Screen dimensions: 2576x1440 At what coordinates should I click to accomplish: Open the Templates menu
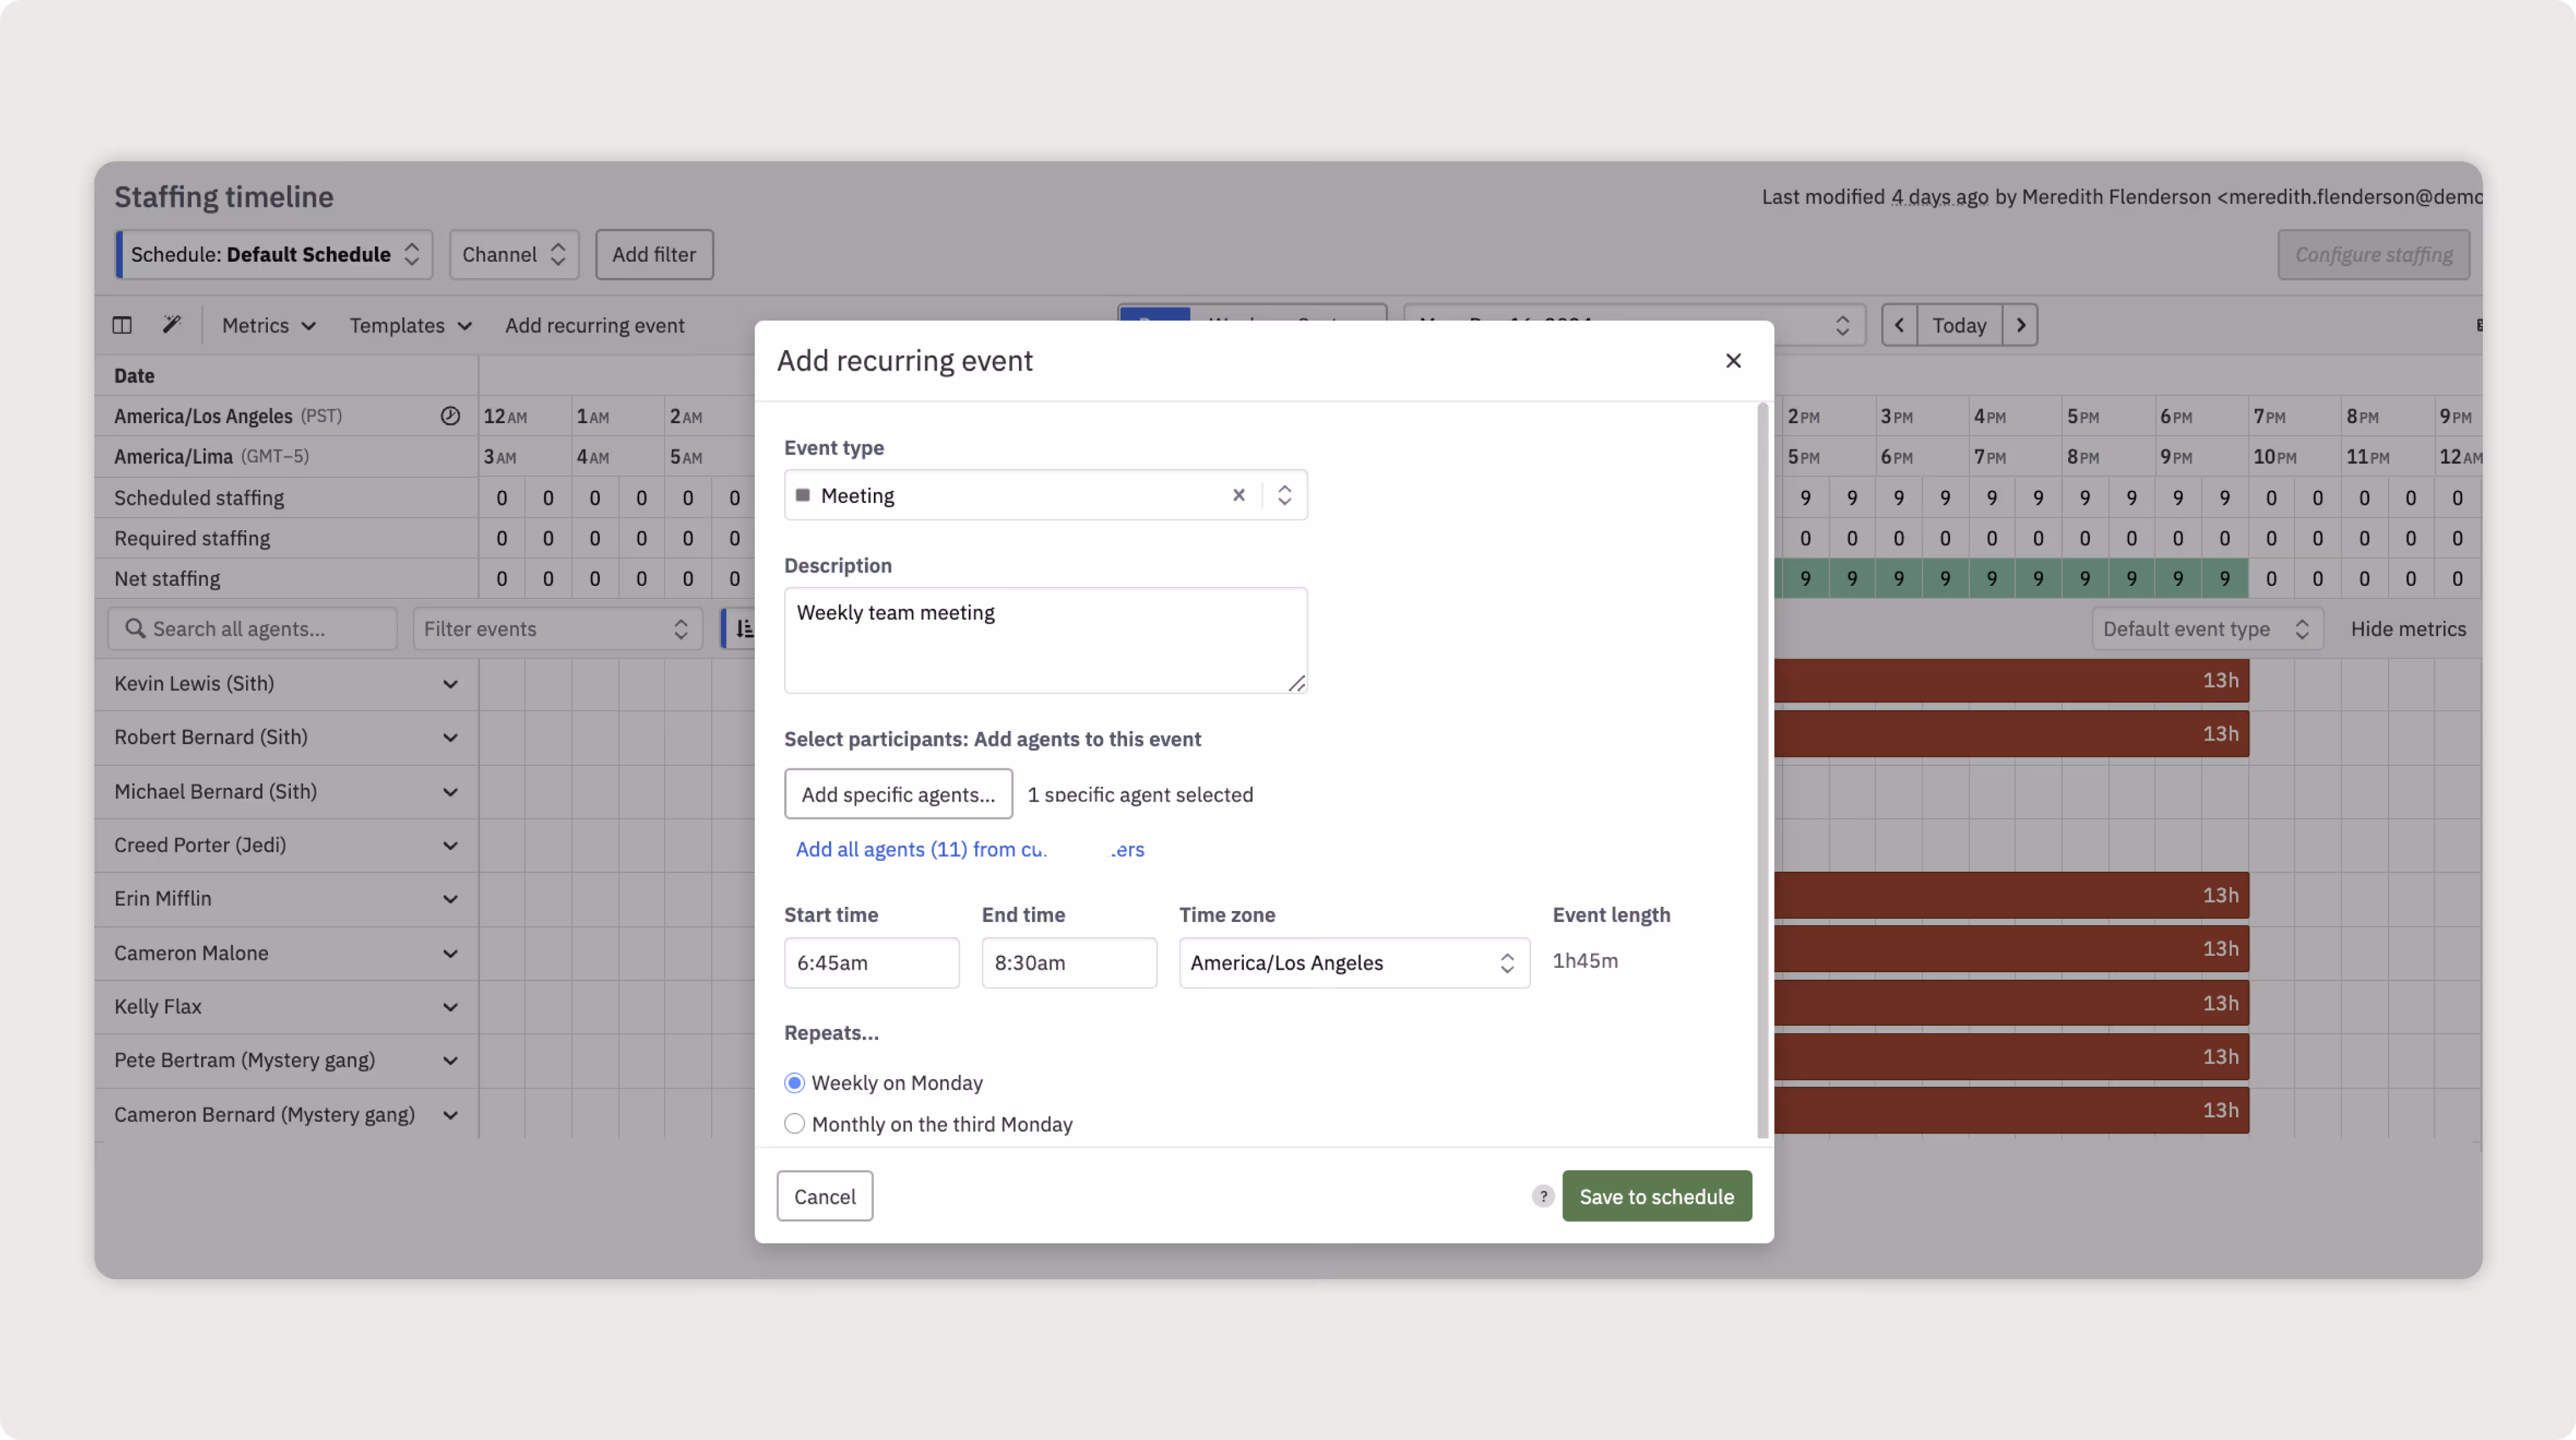point(410,325)
